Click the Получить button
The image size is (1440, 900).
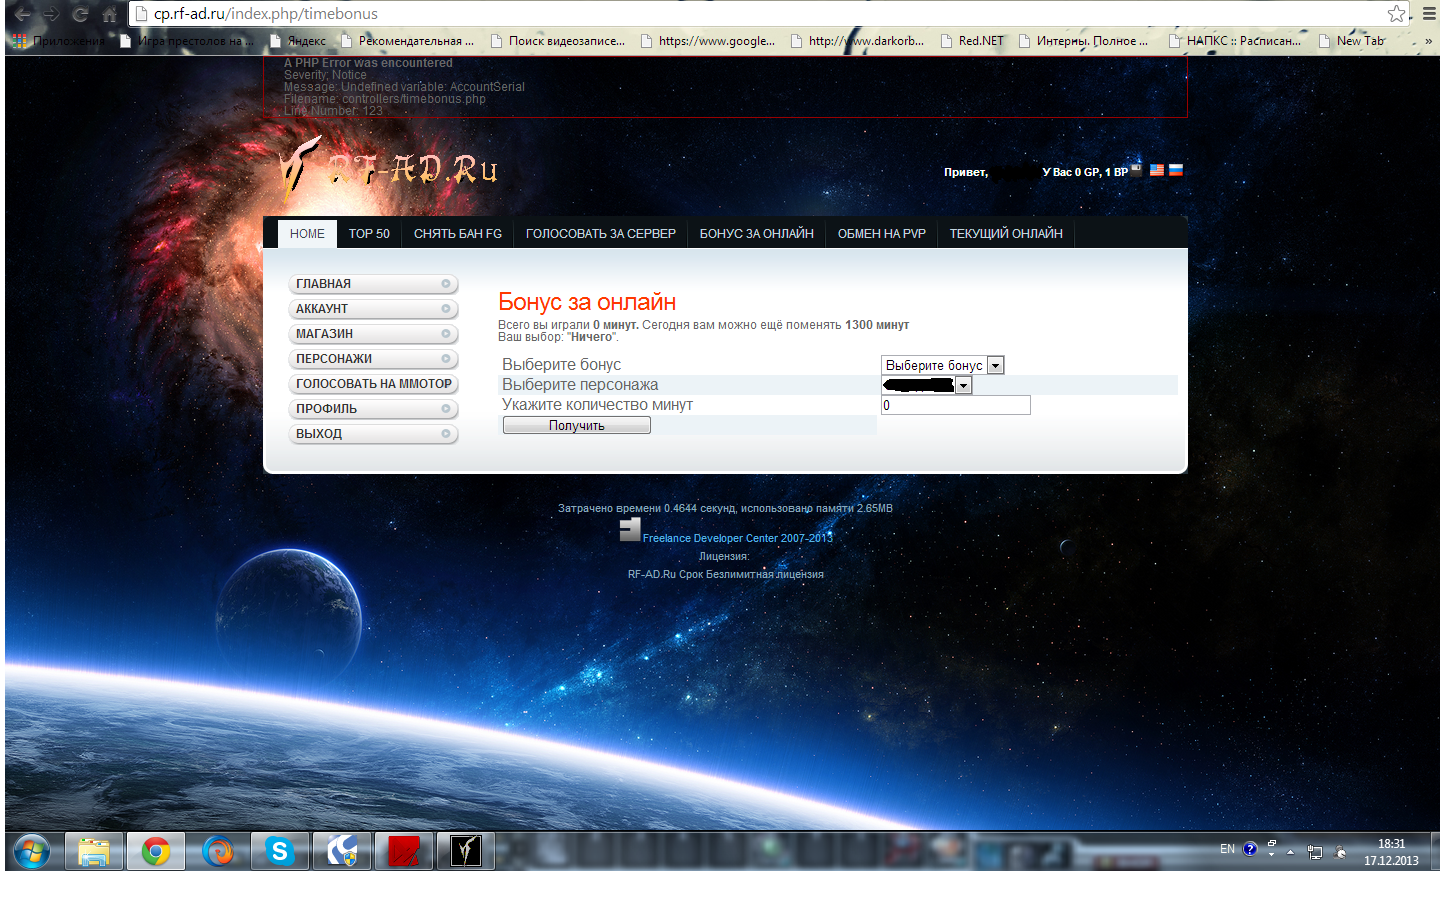click(577, 426)
